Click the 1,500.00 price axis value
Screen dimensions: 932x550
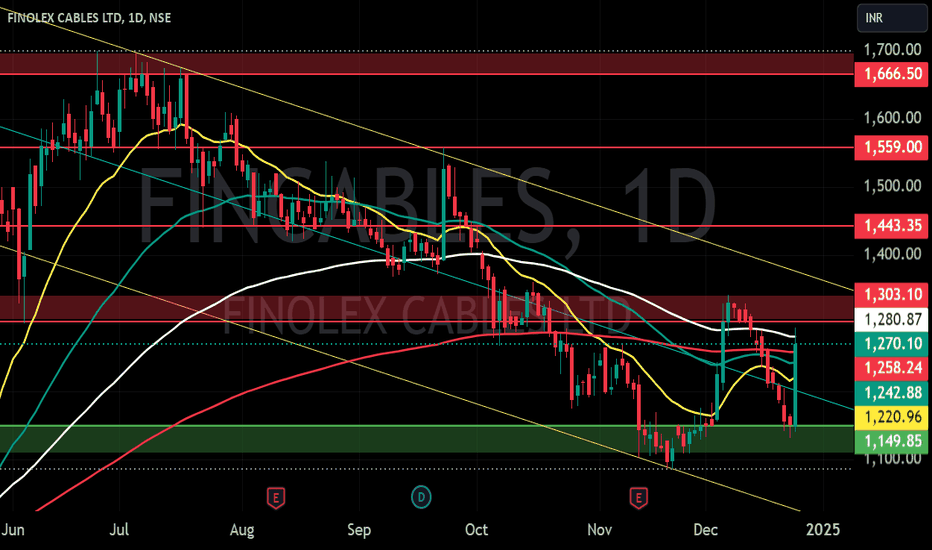tap(893, 186)
